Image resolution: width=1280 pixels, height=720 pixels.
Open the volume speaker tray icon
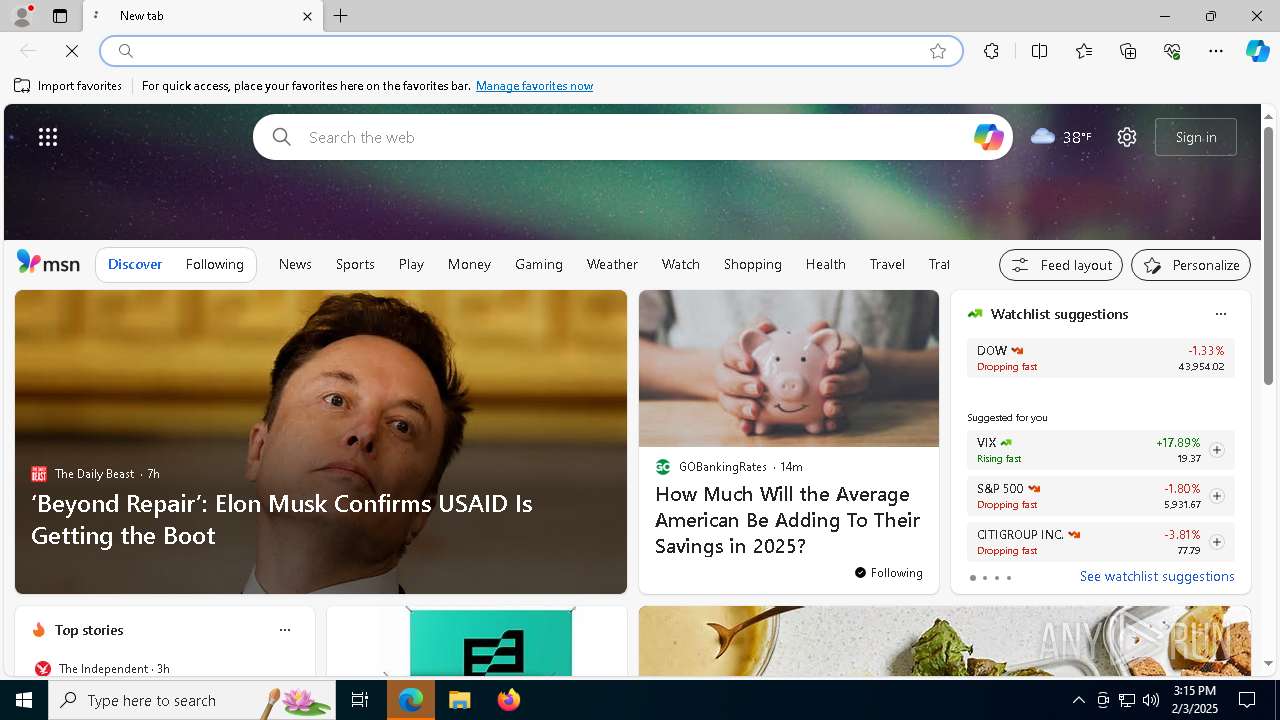point(1151,700)
